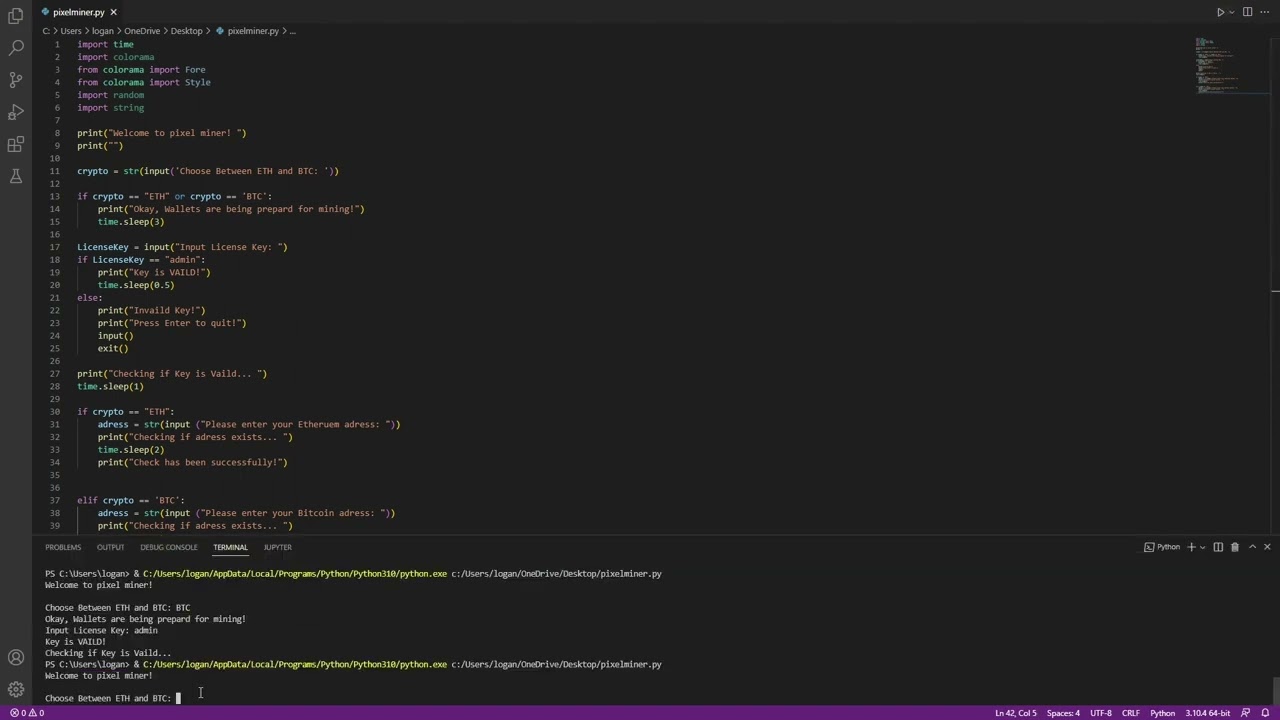Switch to the TERMINAL panel tab
Viewport: 1280px width, 720px height.
coord(230,547)
